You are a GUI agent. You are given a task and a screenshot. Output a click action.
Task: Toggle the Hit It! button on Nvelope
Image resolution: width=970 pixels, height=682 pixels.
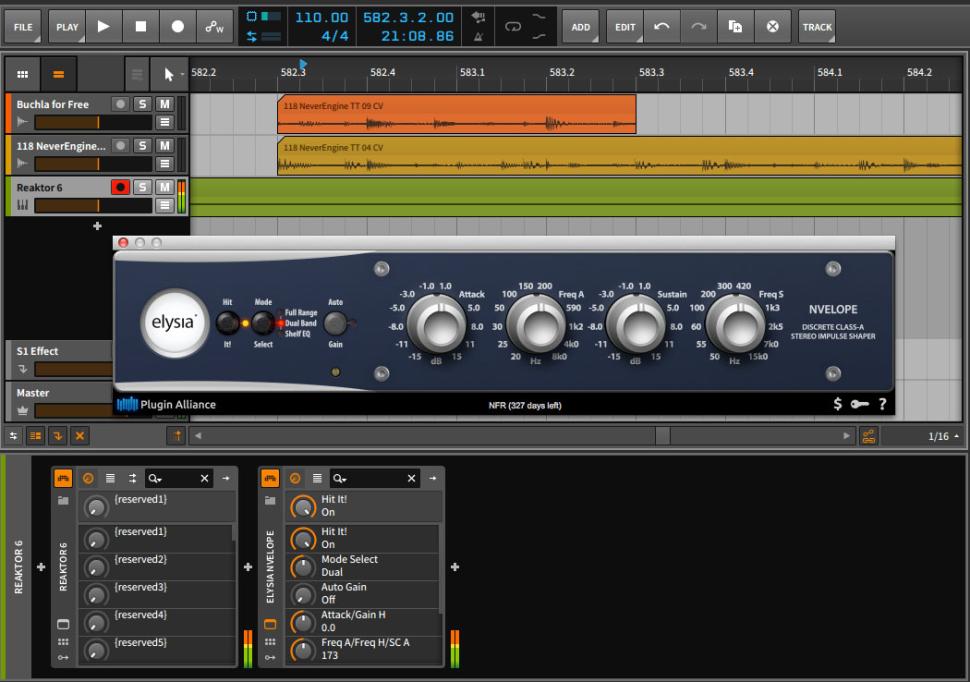pos(228,323)
